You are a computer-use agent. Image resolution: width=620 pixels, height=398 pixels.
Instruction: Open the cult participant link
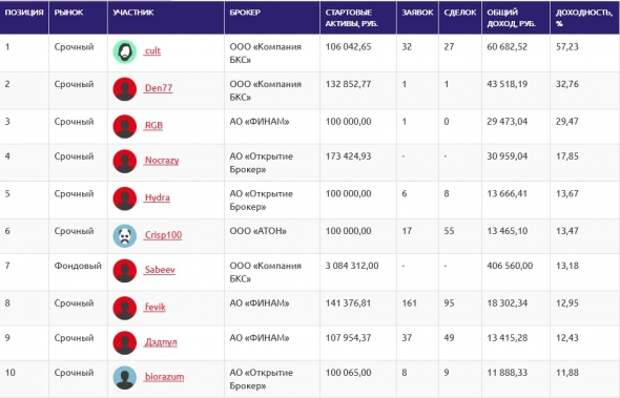point(153,51)
